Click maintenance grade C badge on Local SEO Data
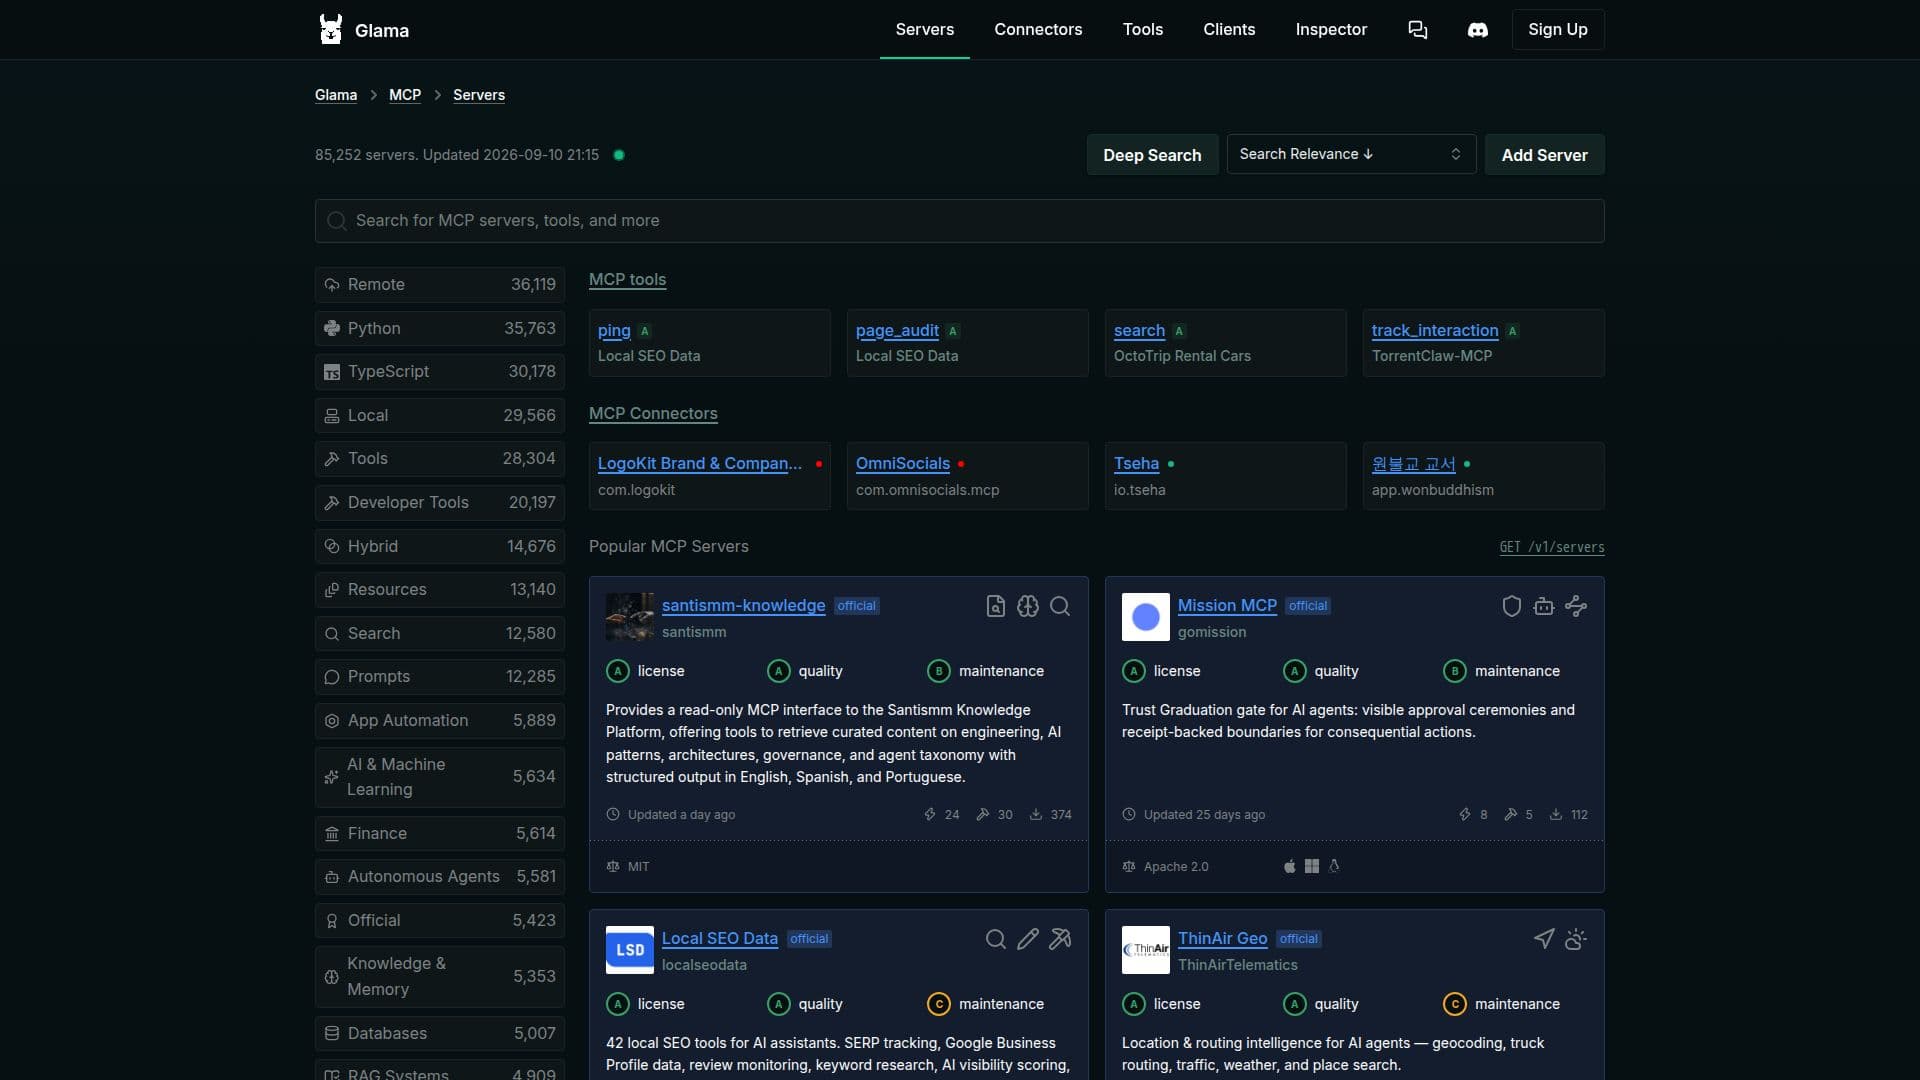Screen dimensions: 1920x1080 click(939, 1004)
